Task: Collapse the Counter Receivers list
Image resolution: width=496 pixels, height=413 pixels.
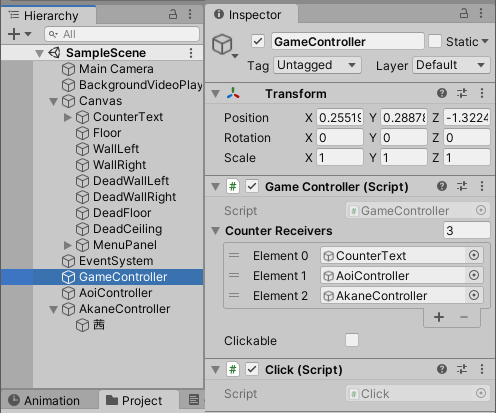Action: point(216,231)
